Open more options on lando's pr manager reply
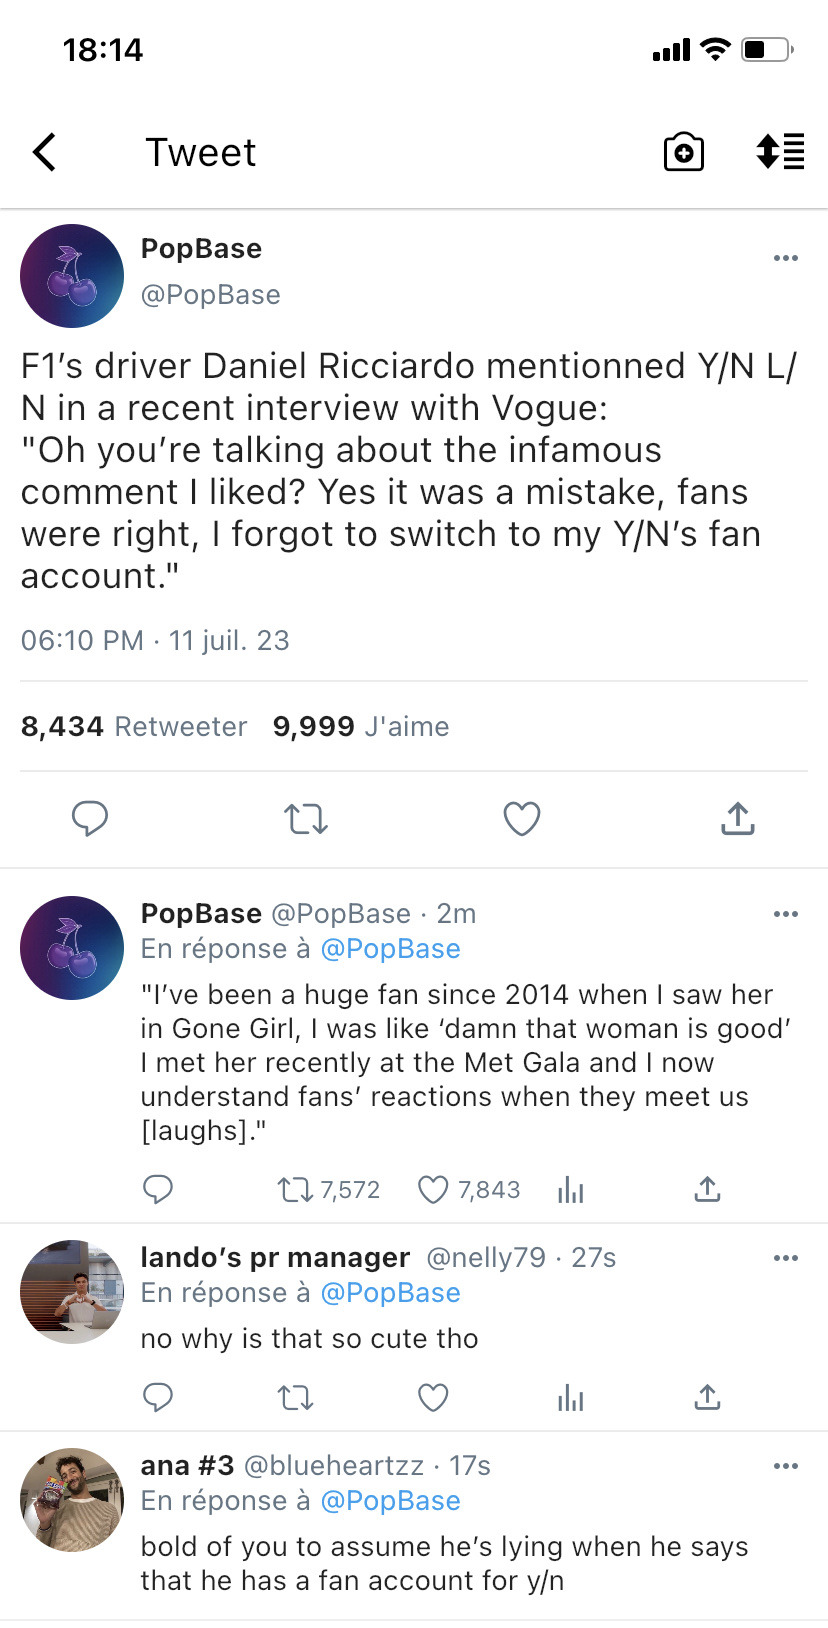This screenshot has width=828, height=1628. [x=786, y=1258]
